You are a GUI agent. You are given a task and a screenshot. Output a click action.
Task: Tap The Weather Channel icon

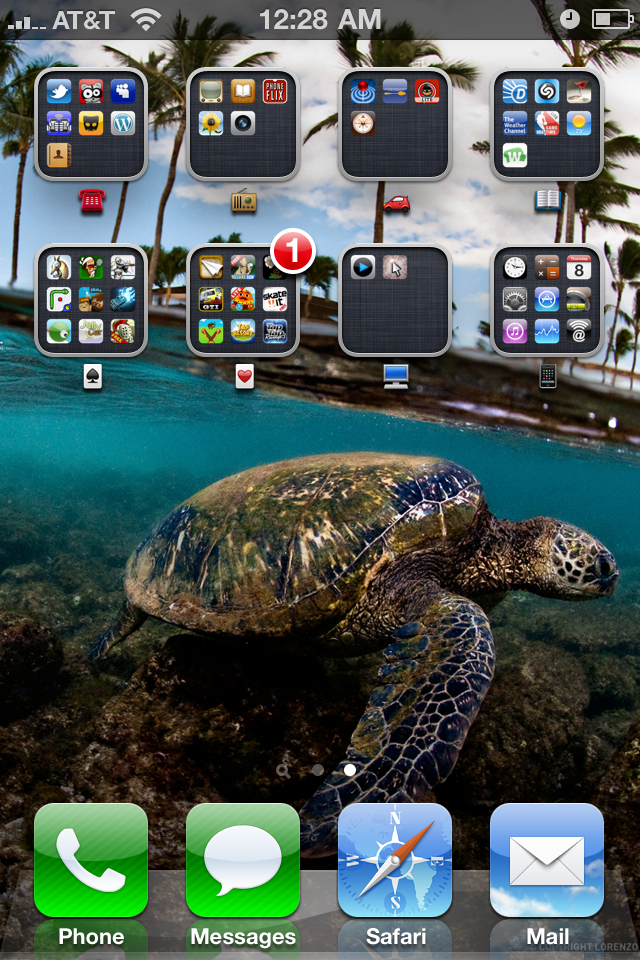coord(515,124)
